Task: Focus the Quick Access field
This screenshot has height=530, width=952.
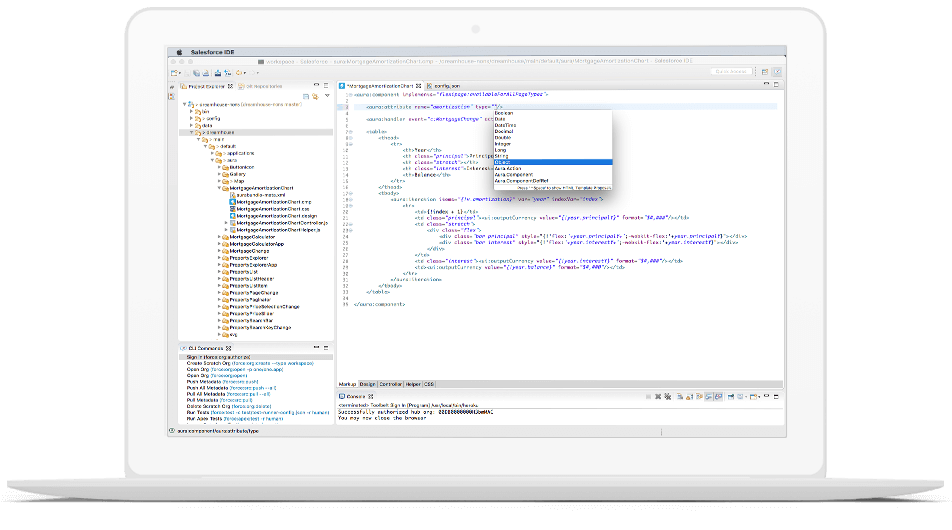Action: click(731, 72)
